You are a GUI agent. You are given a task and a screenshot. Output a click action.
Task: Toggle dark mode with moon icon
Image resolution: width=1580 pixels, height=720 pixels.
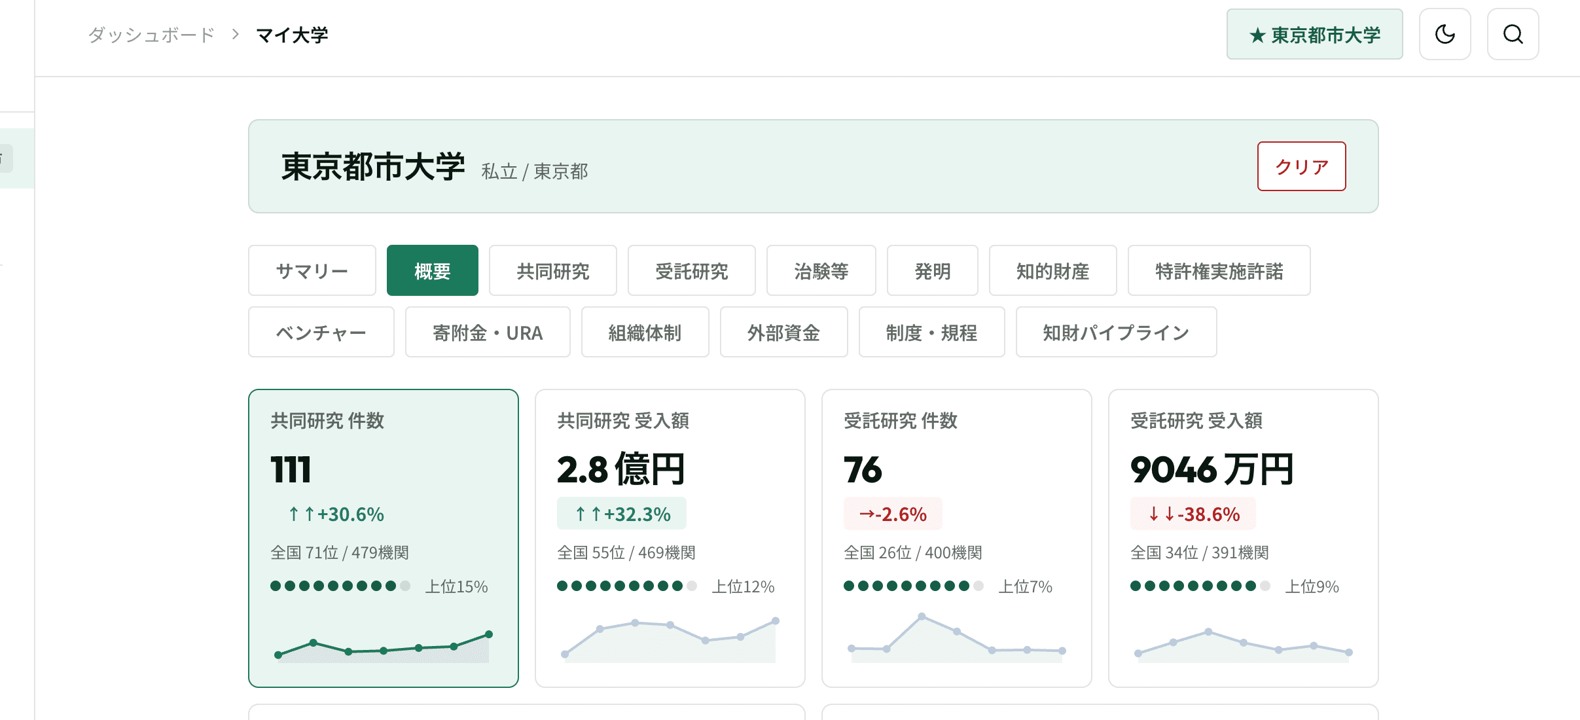click(1445, 34)
